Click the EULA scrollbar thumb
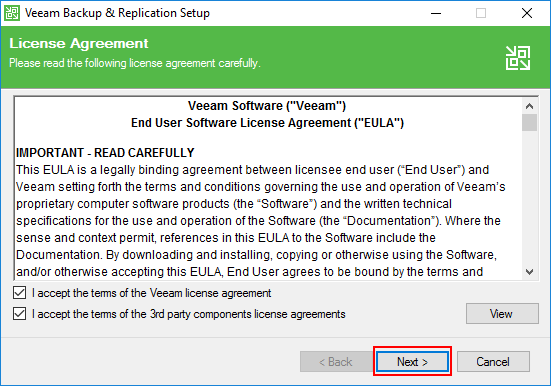The width and height of the screenshot is (551, 386). [529, 122]
